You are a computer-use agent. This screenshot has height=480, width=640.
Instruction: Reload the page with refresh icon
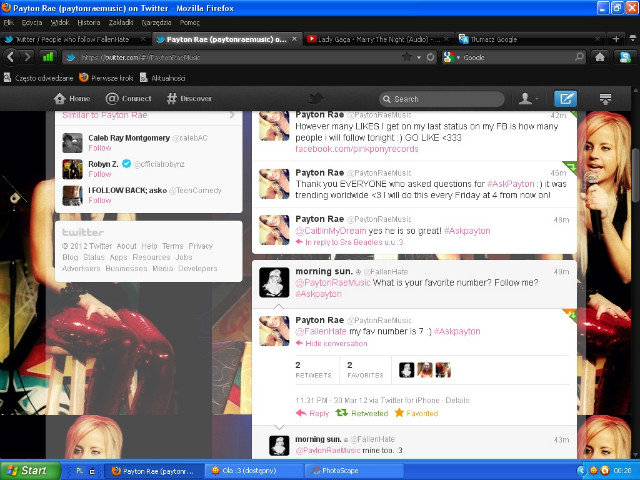[x=430, y=57]
